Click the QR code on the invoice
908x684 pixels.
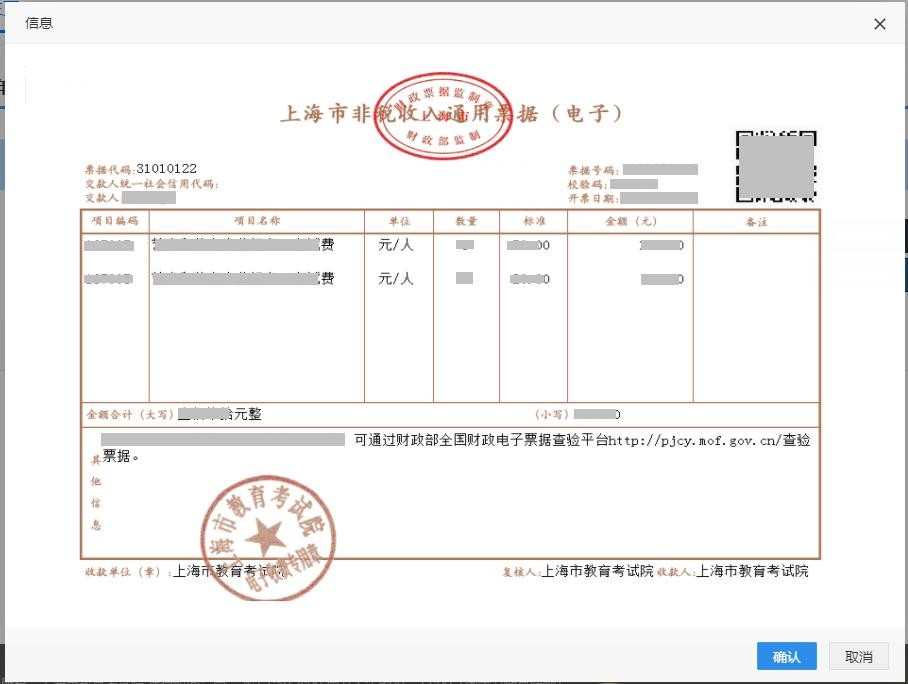point(777,167)
